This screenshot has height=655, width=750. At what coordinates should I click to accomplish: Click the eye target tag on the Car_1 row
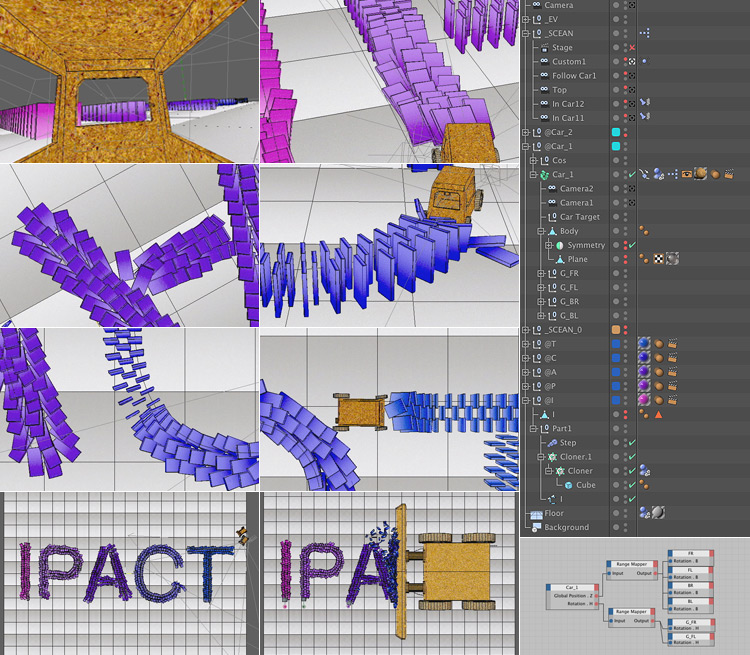[687, 174]
